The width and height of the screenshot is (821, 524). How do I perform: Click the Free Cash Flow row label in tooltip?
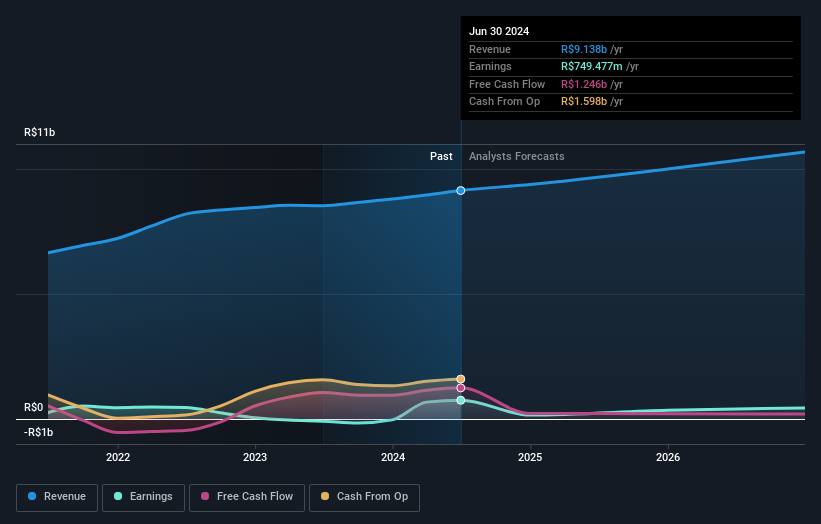point(507,84)
